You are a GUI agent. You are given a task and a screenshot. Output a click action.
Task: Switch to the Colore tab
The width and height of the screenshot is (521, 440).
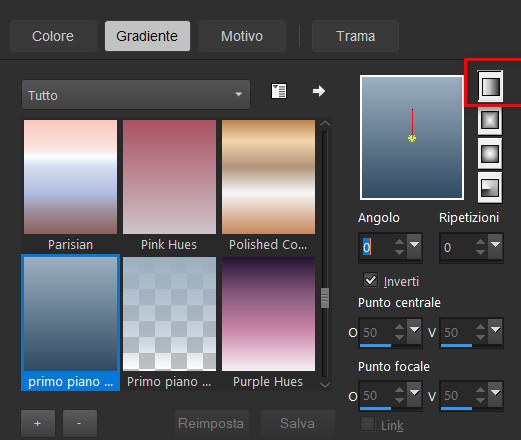53,36
